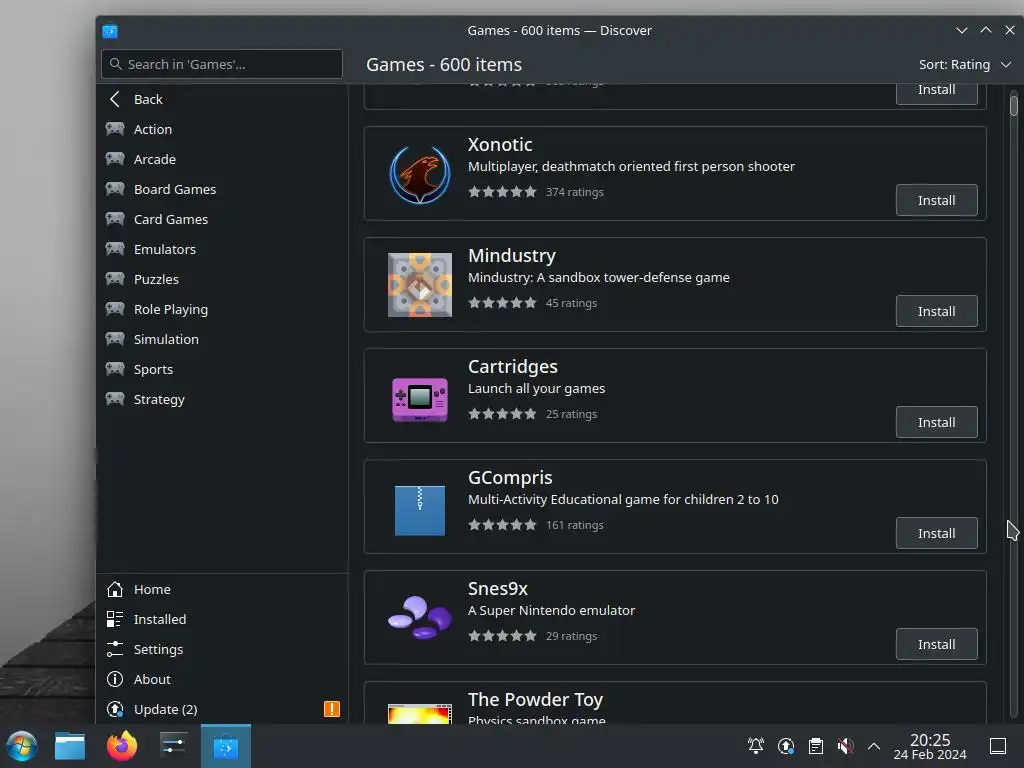
Task: Click Xonotic's star rating
Action: point(502,192)
